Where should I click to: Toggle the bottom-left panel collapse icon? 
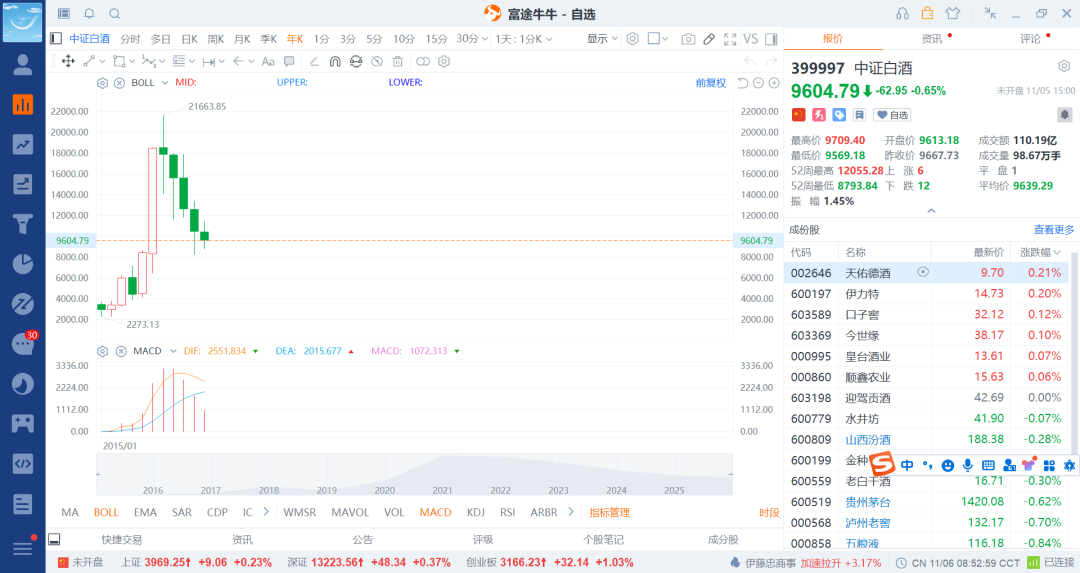pyautogui.click(x=54, y=539)
